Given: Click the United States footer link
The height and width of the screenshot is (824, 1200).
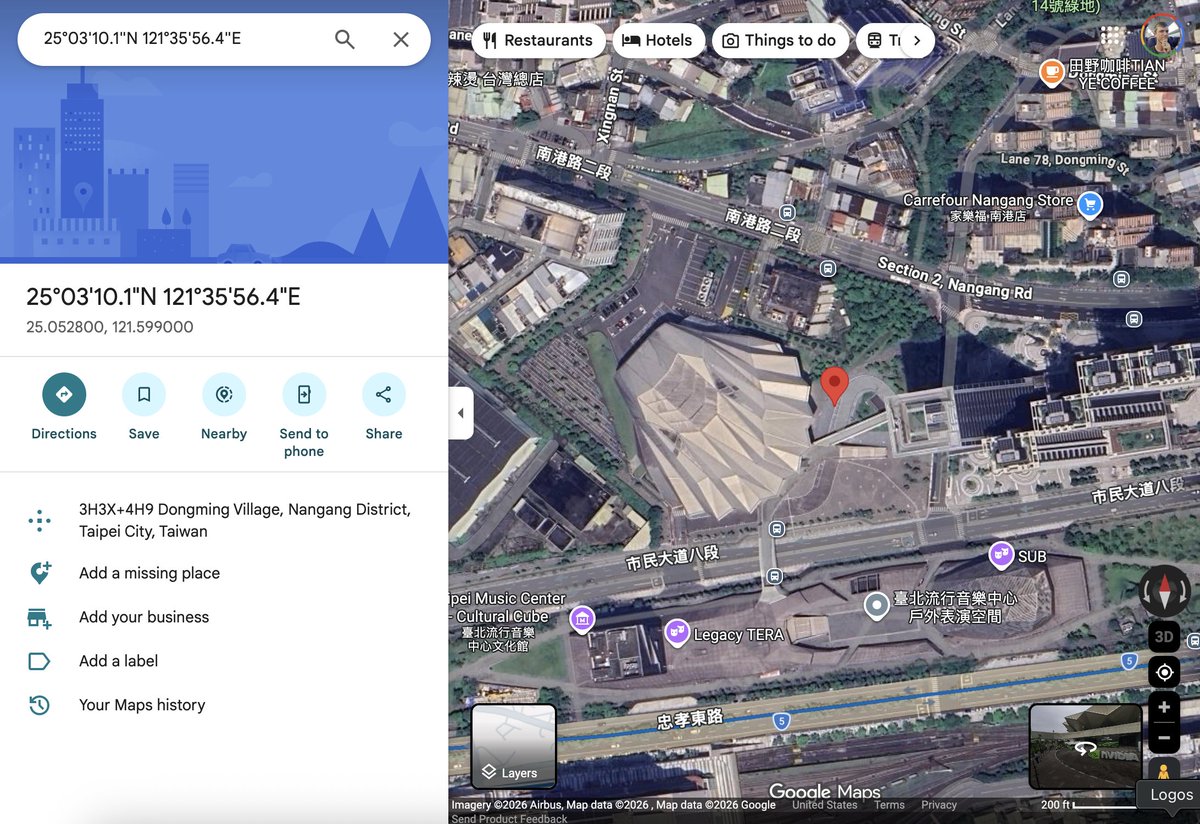Looking at the screenshot, I should click(825, 805).
